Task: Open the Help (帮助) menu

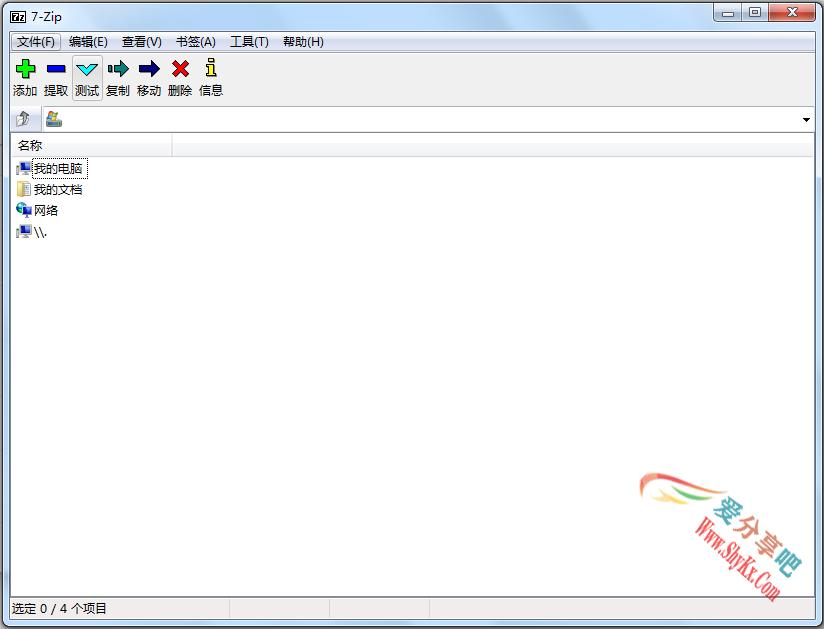Action: tap(303, 42)
